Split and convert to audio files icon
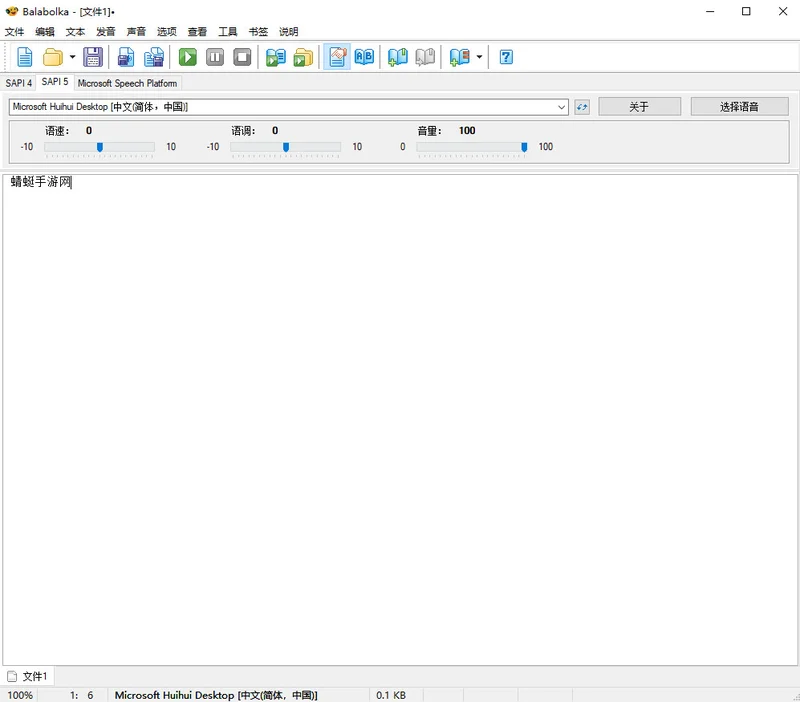 [154, 57]
